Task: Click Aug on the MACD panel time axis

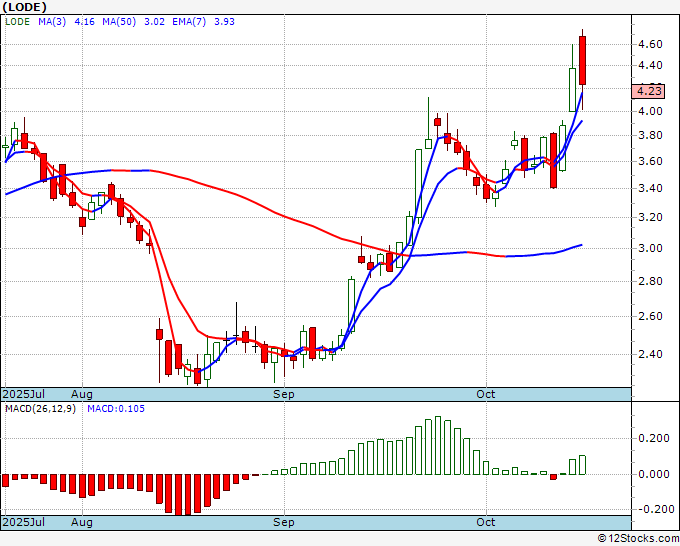Action: tap(82, 522)
